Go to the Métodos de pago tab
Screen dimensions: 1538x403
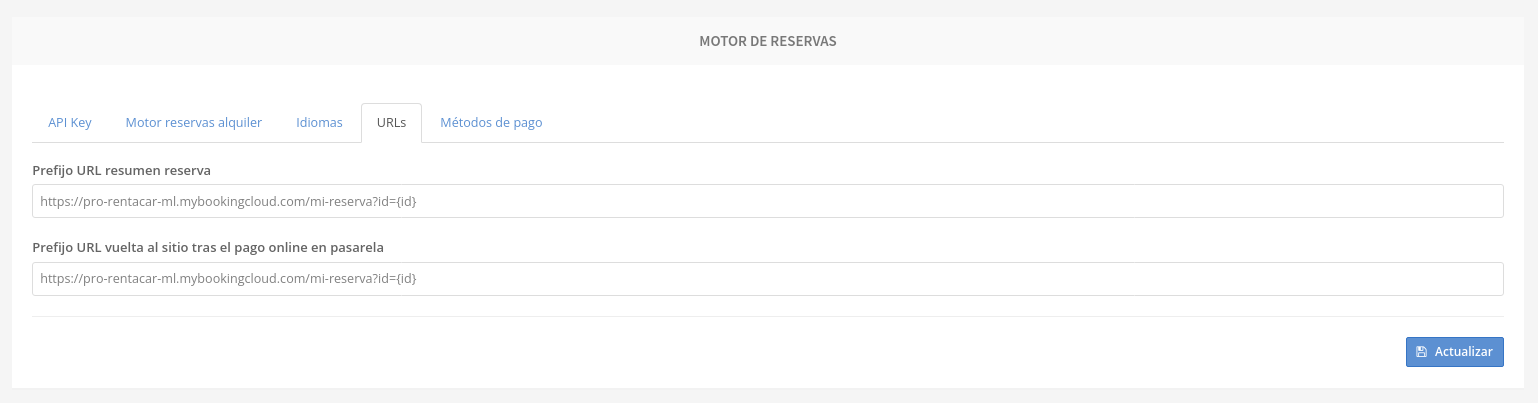[x=491, y=123]
